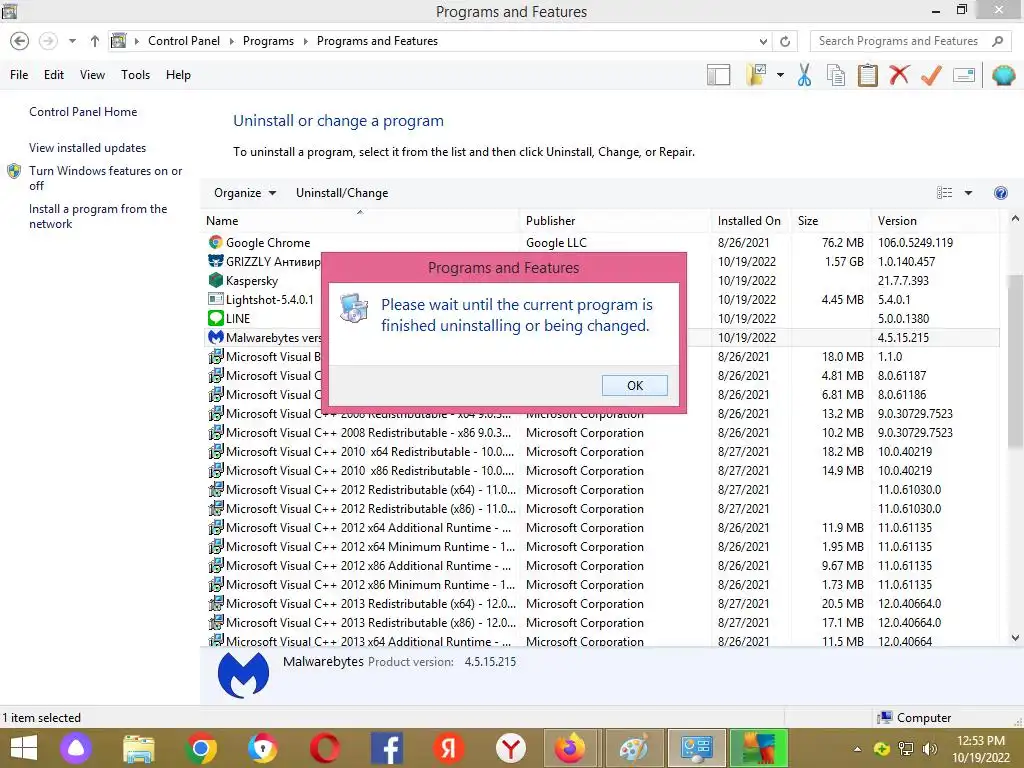Image resolution: width=1024 pixels, height=768 pixels.
Task: Click the volume speaker tray icon
Action: [x=929, y=749]
